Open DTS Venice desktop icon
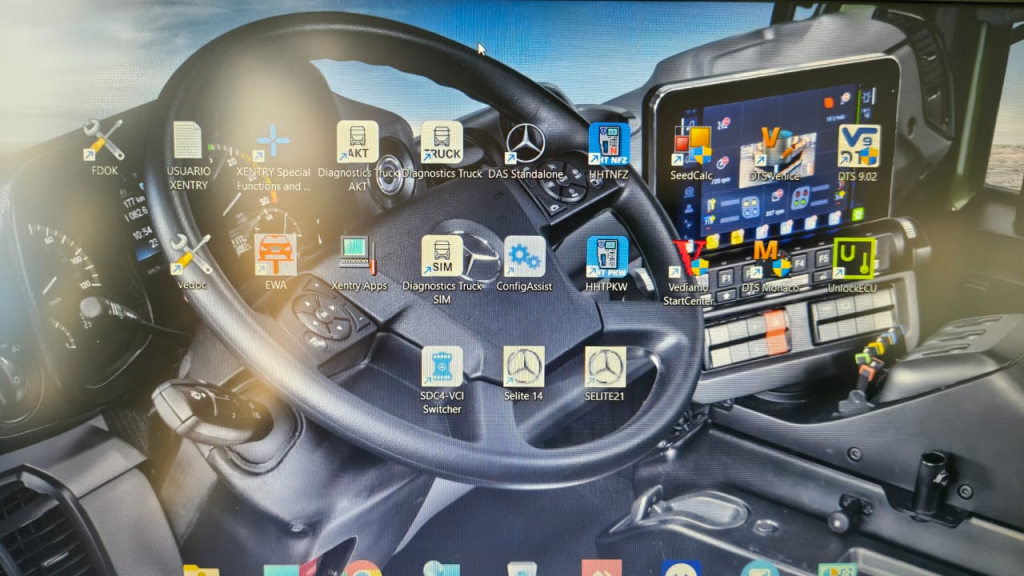Screen dimensions: 1024x576 773,147
